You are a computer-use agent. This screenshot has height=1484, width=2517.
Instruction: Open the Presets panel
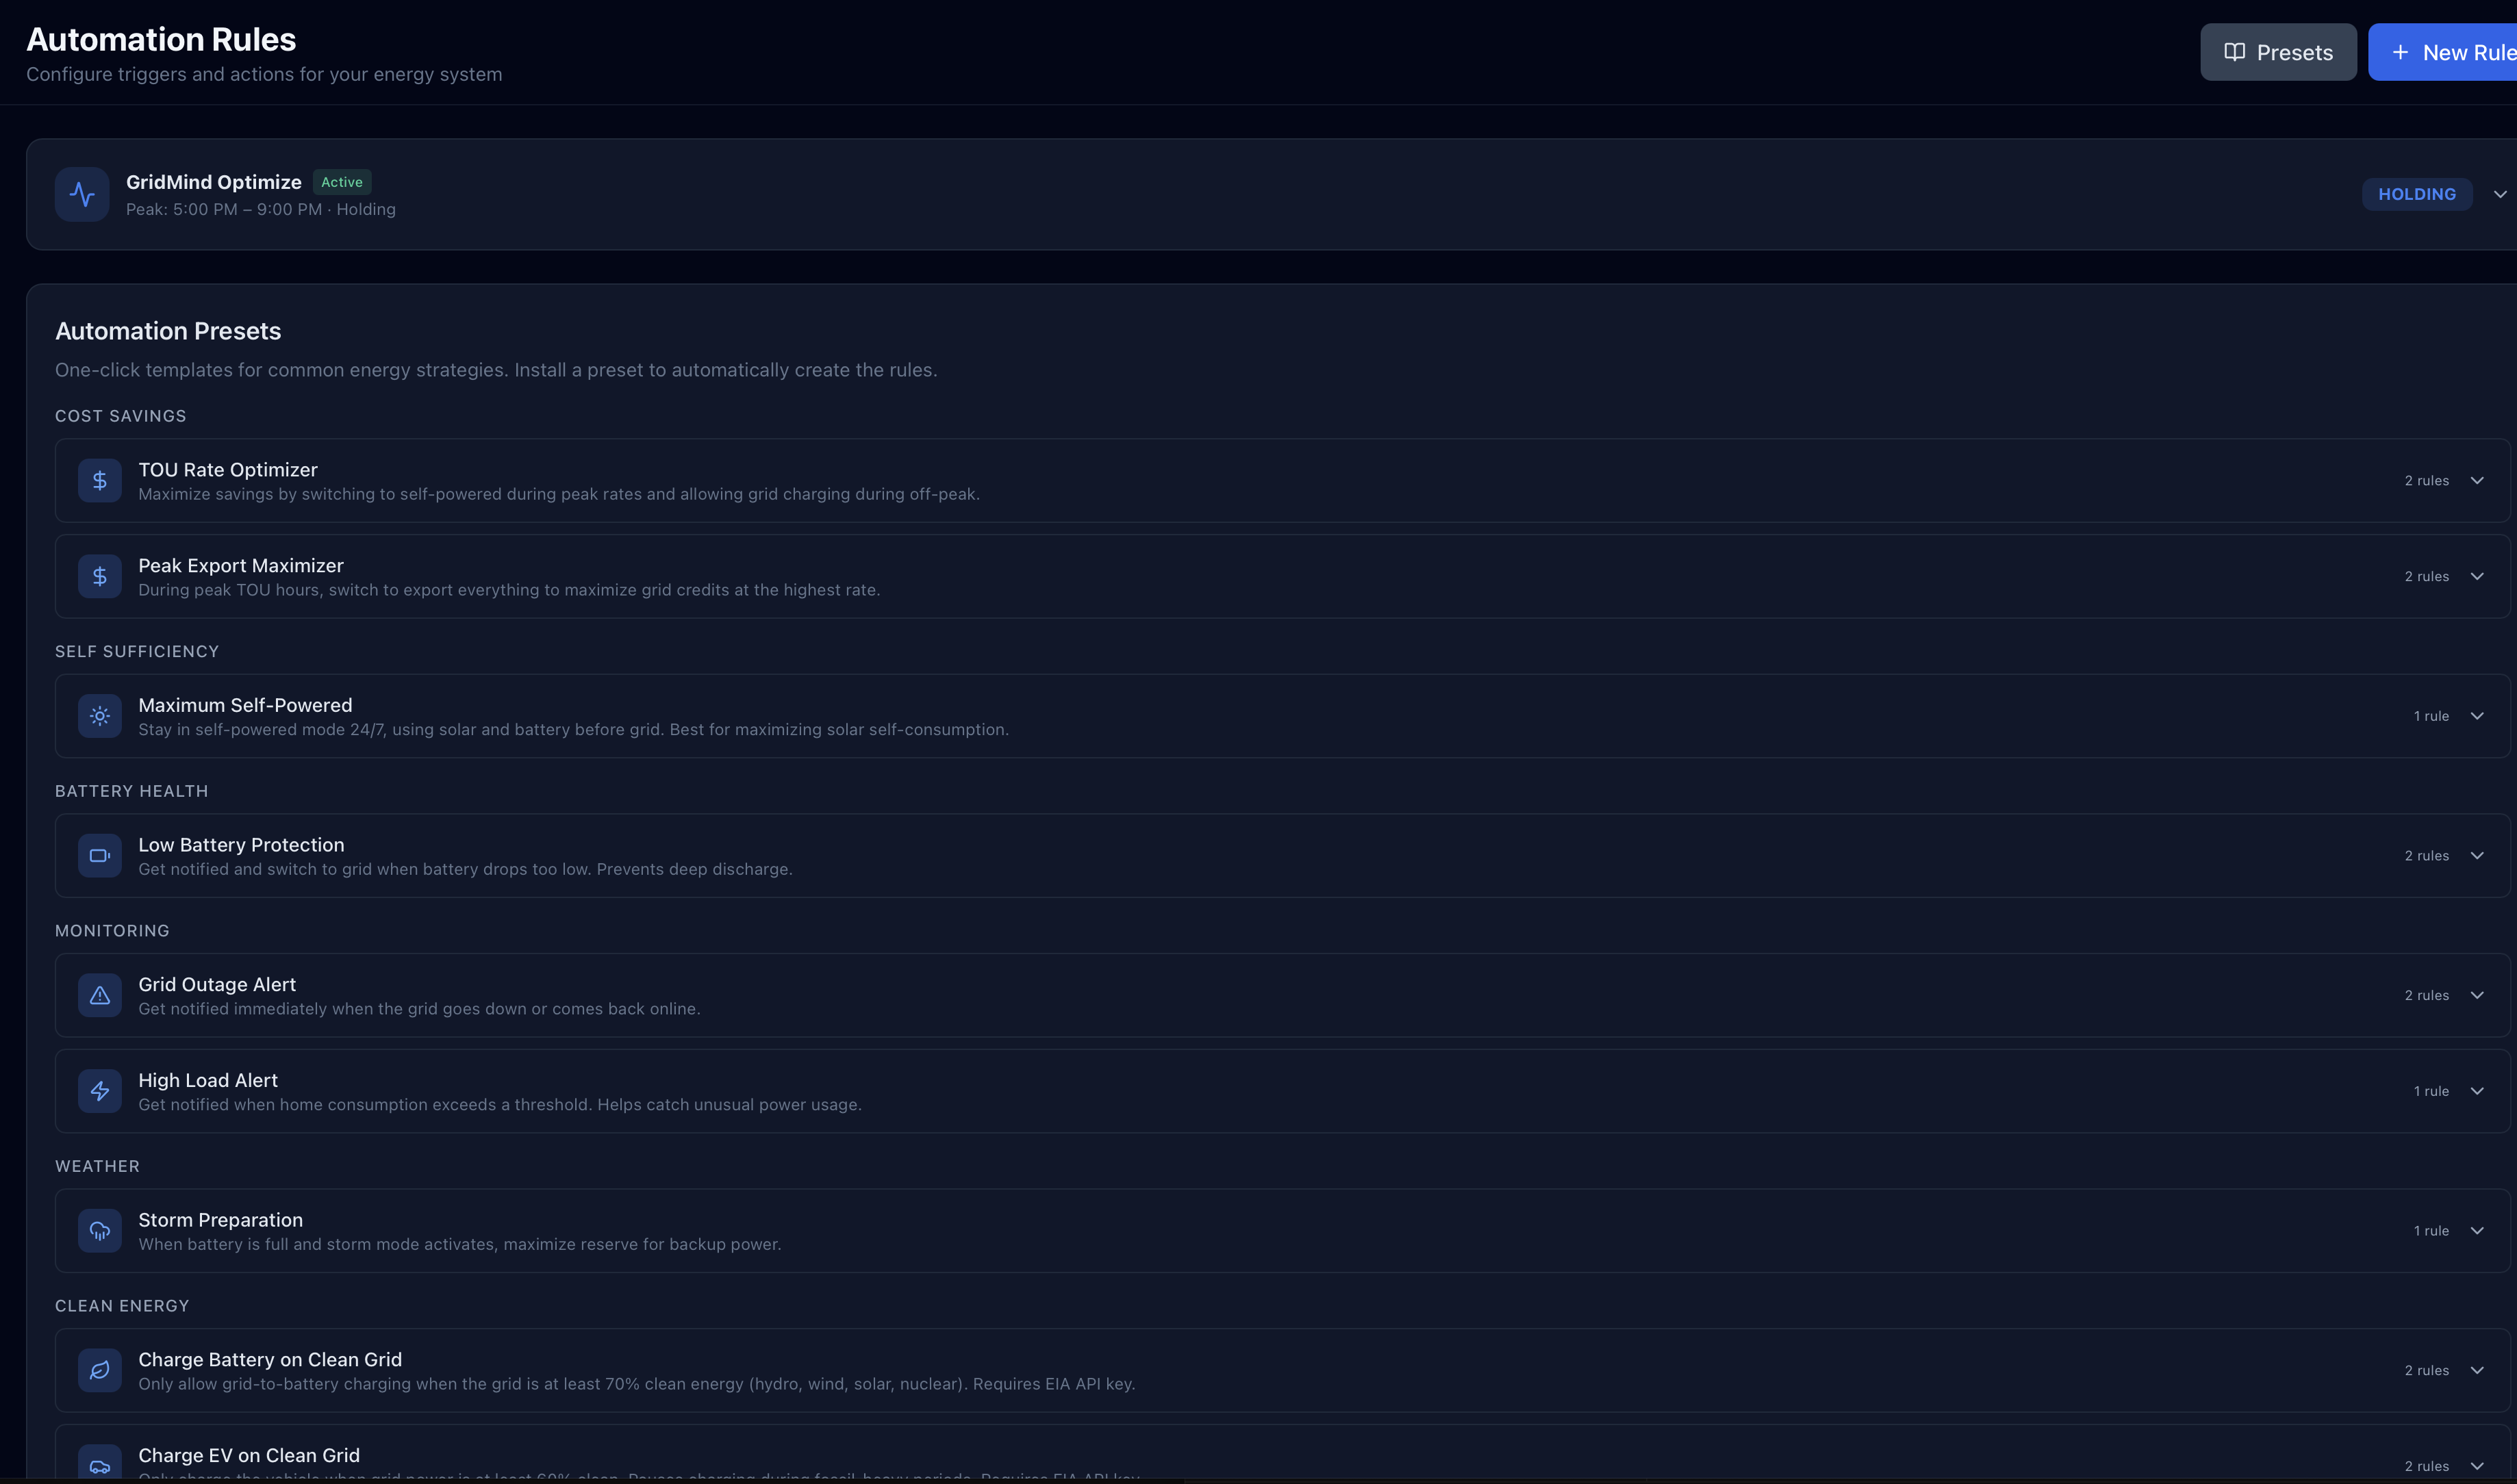2277,51
